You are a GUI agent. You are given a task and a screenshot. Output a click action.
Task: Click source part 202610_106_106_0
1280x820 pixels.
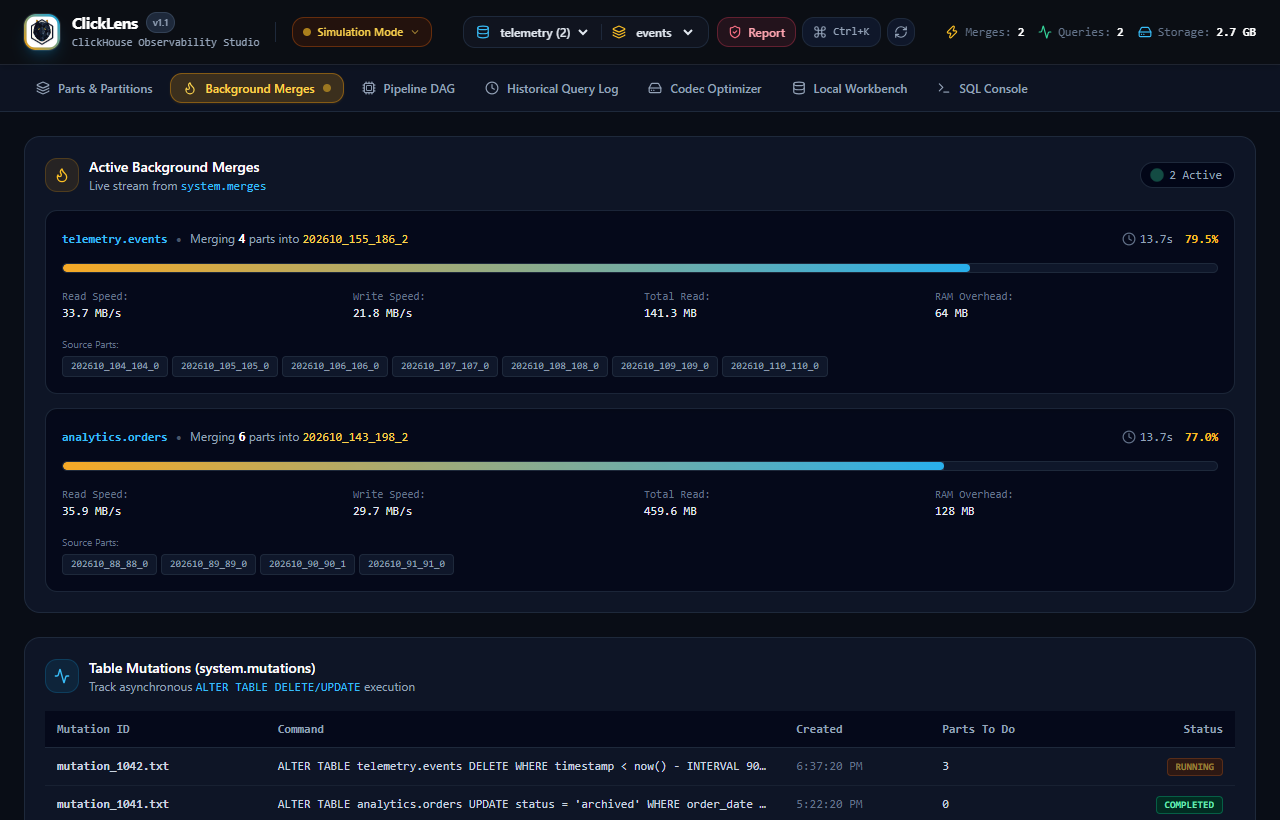click(335, 366)
